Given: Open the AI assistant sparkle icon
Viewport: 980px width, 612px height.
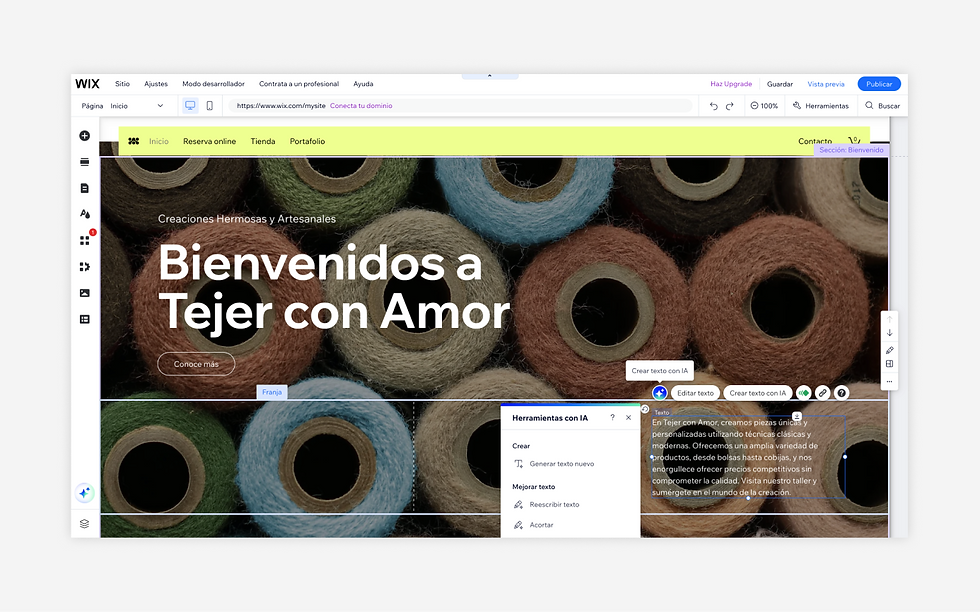Looking at the screenshot, I should tap(84, 492).
